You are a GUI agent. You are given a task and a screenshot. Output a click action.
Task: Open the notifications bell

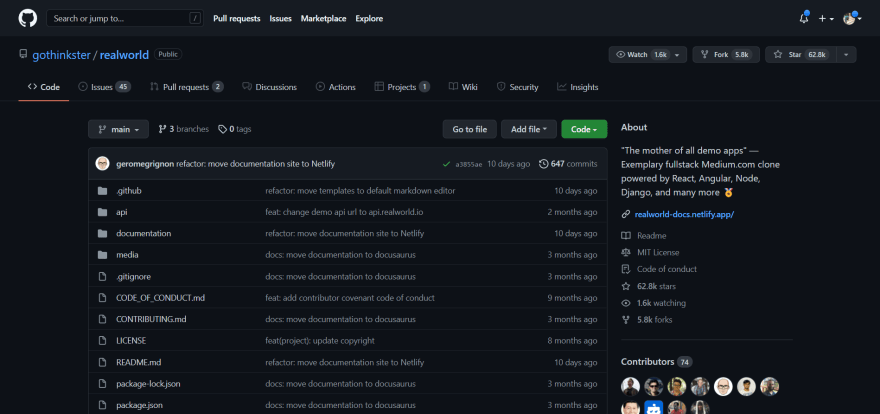point(804,19)
